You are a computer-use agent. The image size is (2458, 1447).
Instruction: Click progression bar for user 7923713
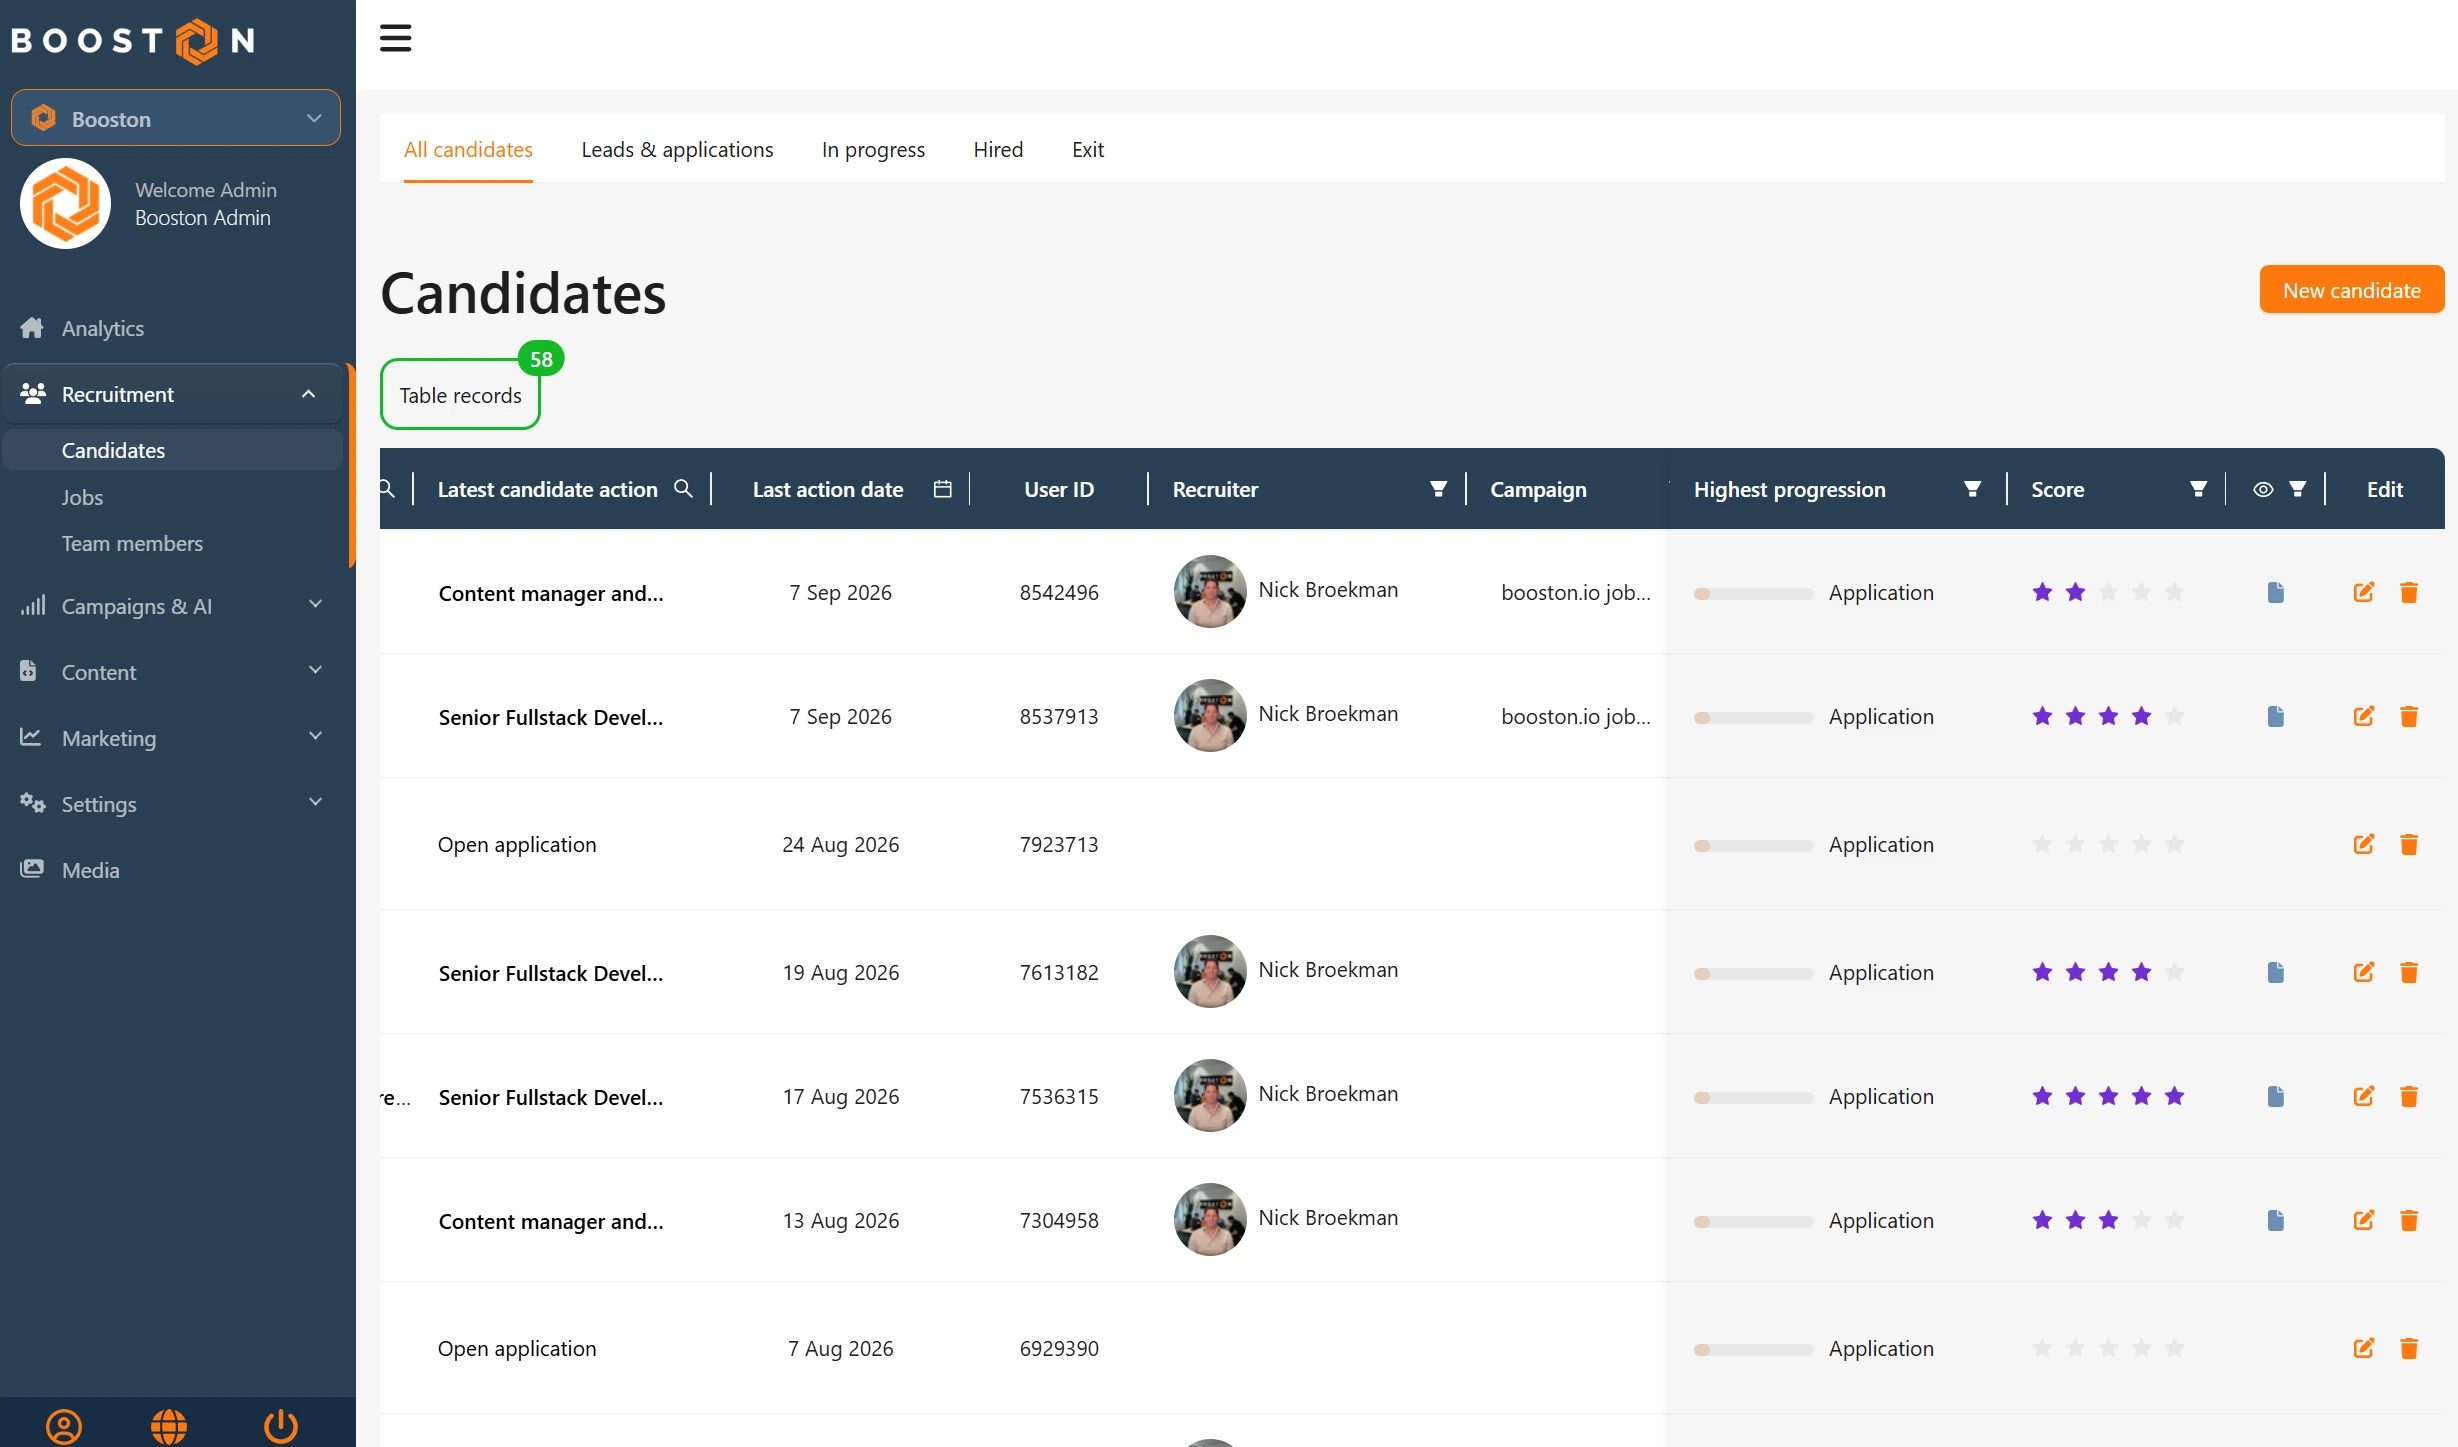[1753, 845]
